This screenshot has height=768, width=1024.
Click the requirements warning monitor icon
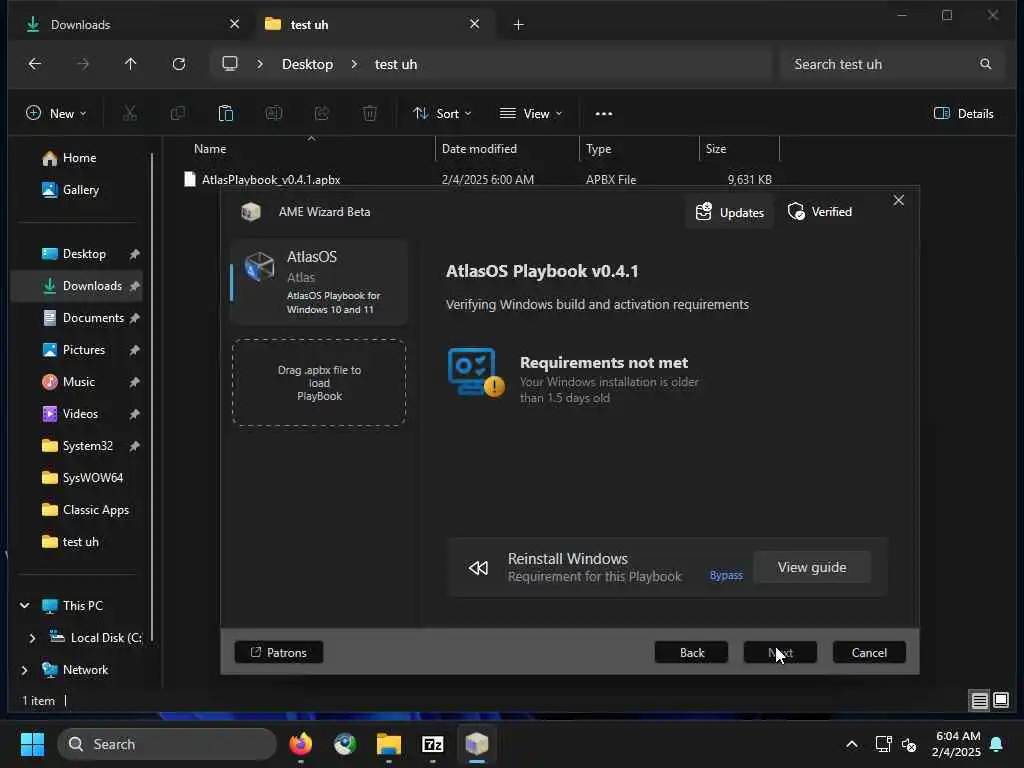click(x=476, y=372)
